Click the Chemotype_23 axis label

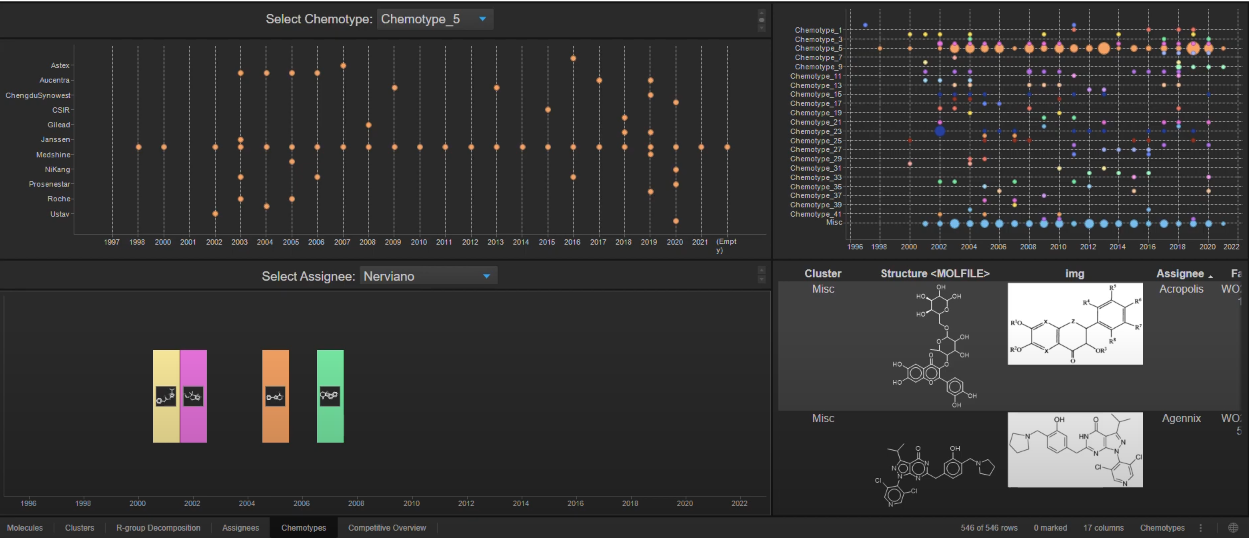(816, 131)
